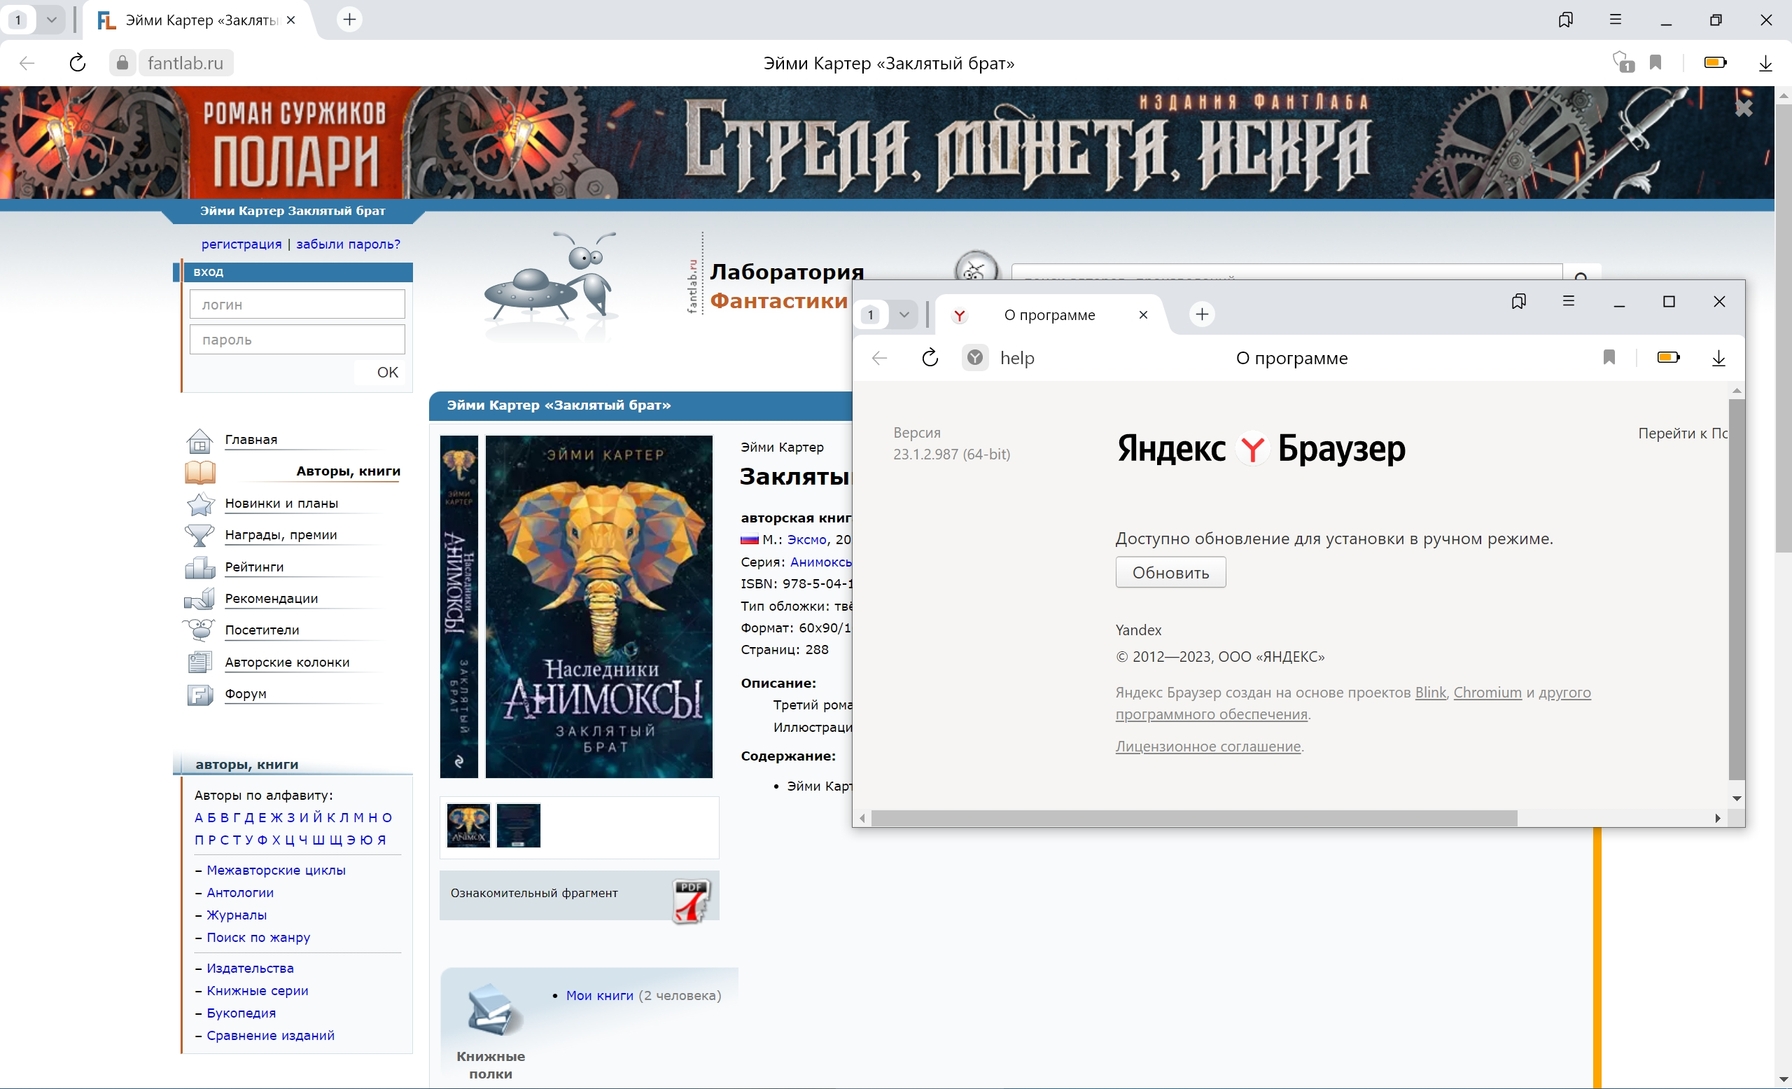Open the регистрация link
1792x1089 pixels.
click(x=241, y=244)
